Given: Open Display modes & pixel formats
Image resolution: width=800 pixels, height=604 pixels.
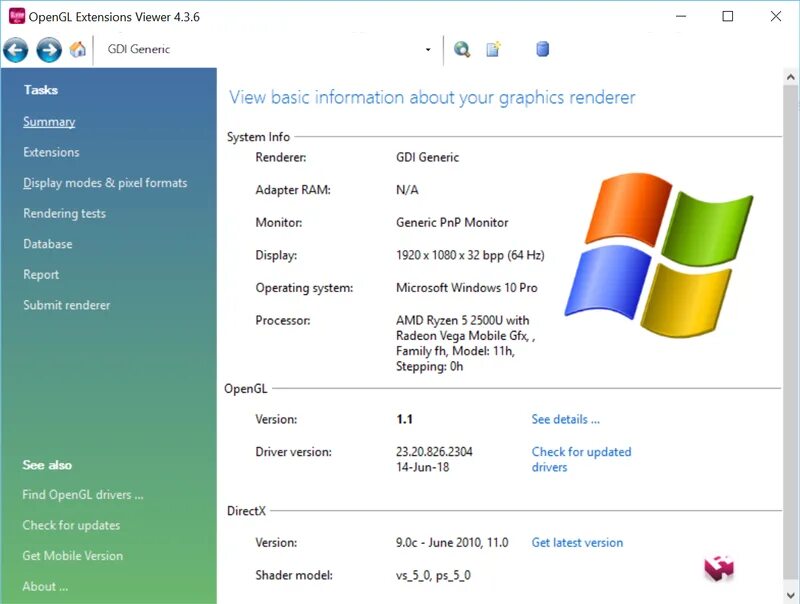Looking at the screenshot, I should pos(105,183).
